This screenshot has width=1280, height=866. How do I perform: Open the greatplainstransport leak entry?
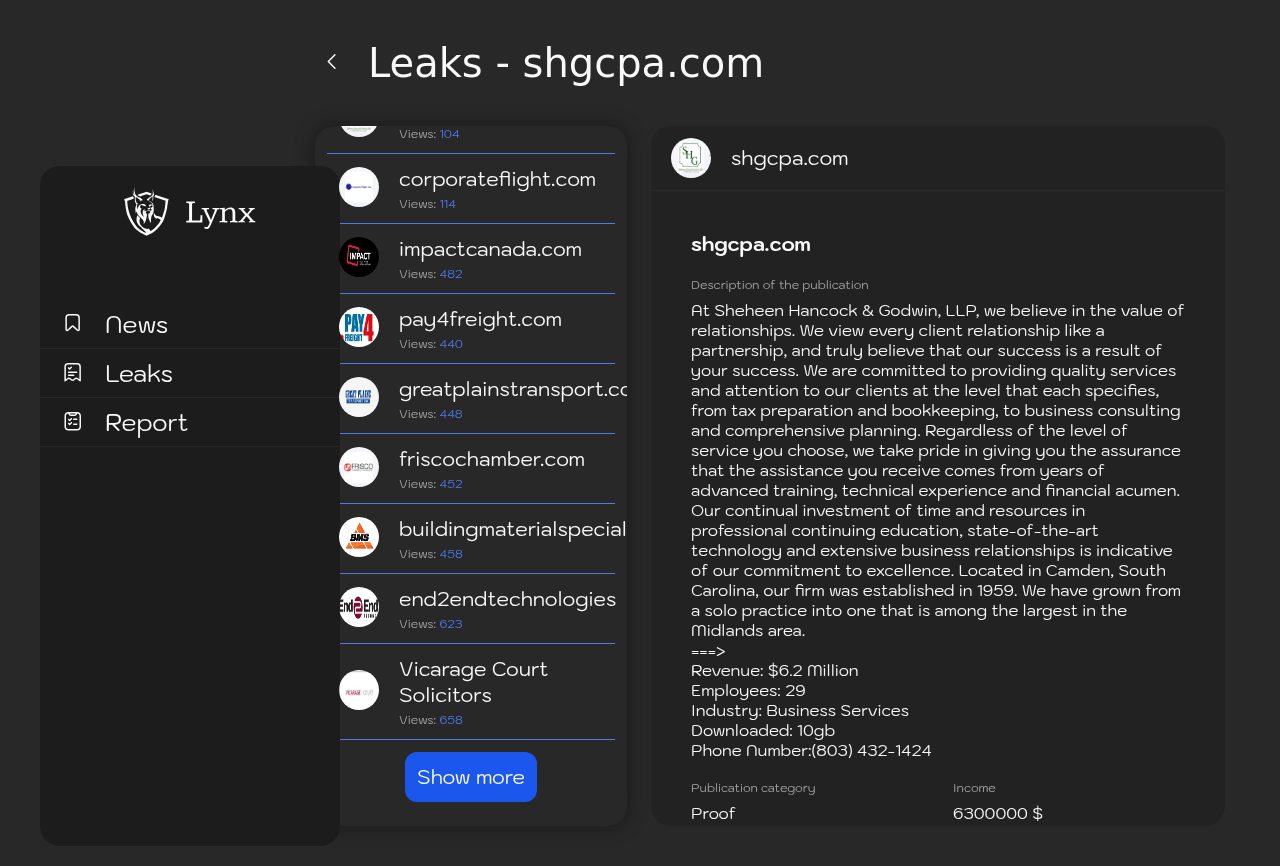[x=471, y=399]
